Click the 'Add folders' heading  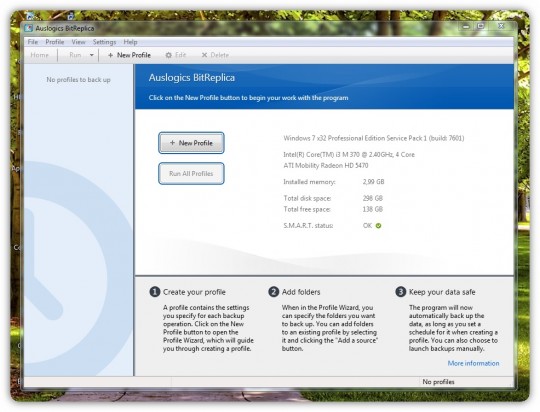[301, 292]
